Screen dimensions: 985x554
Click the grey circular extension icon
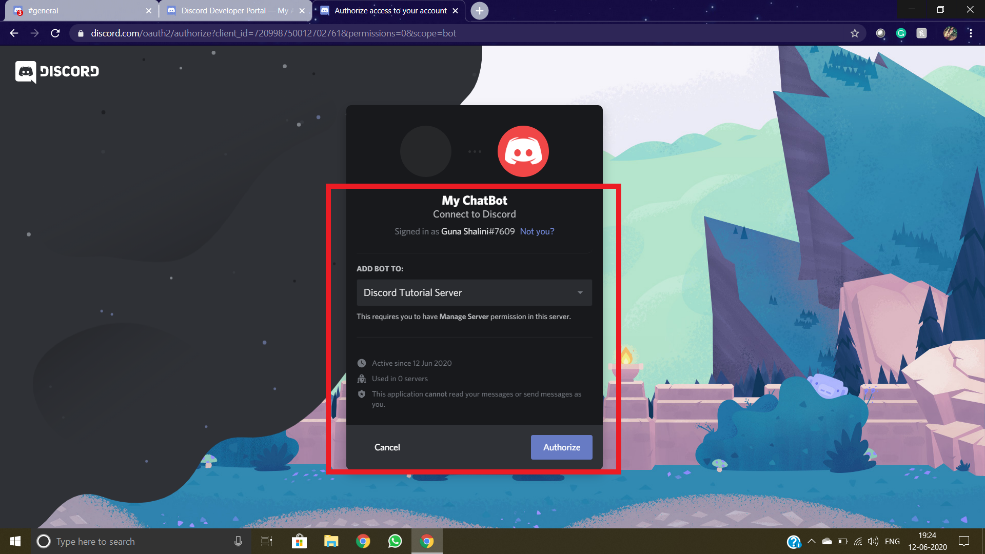(x=881, y=33)
